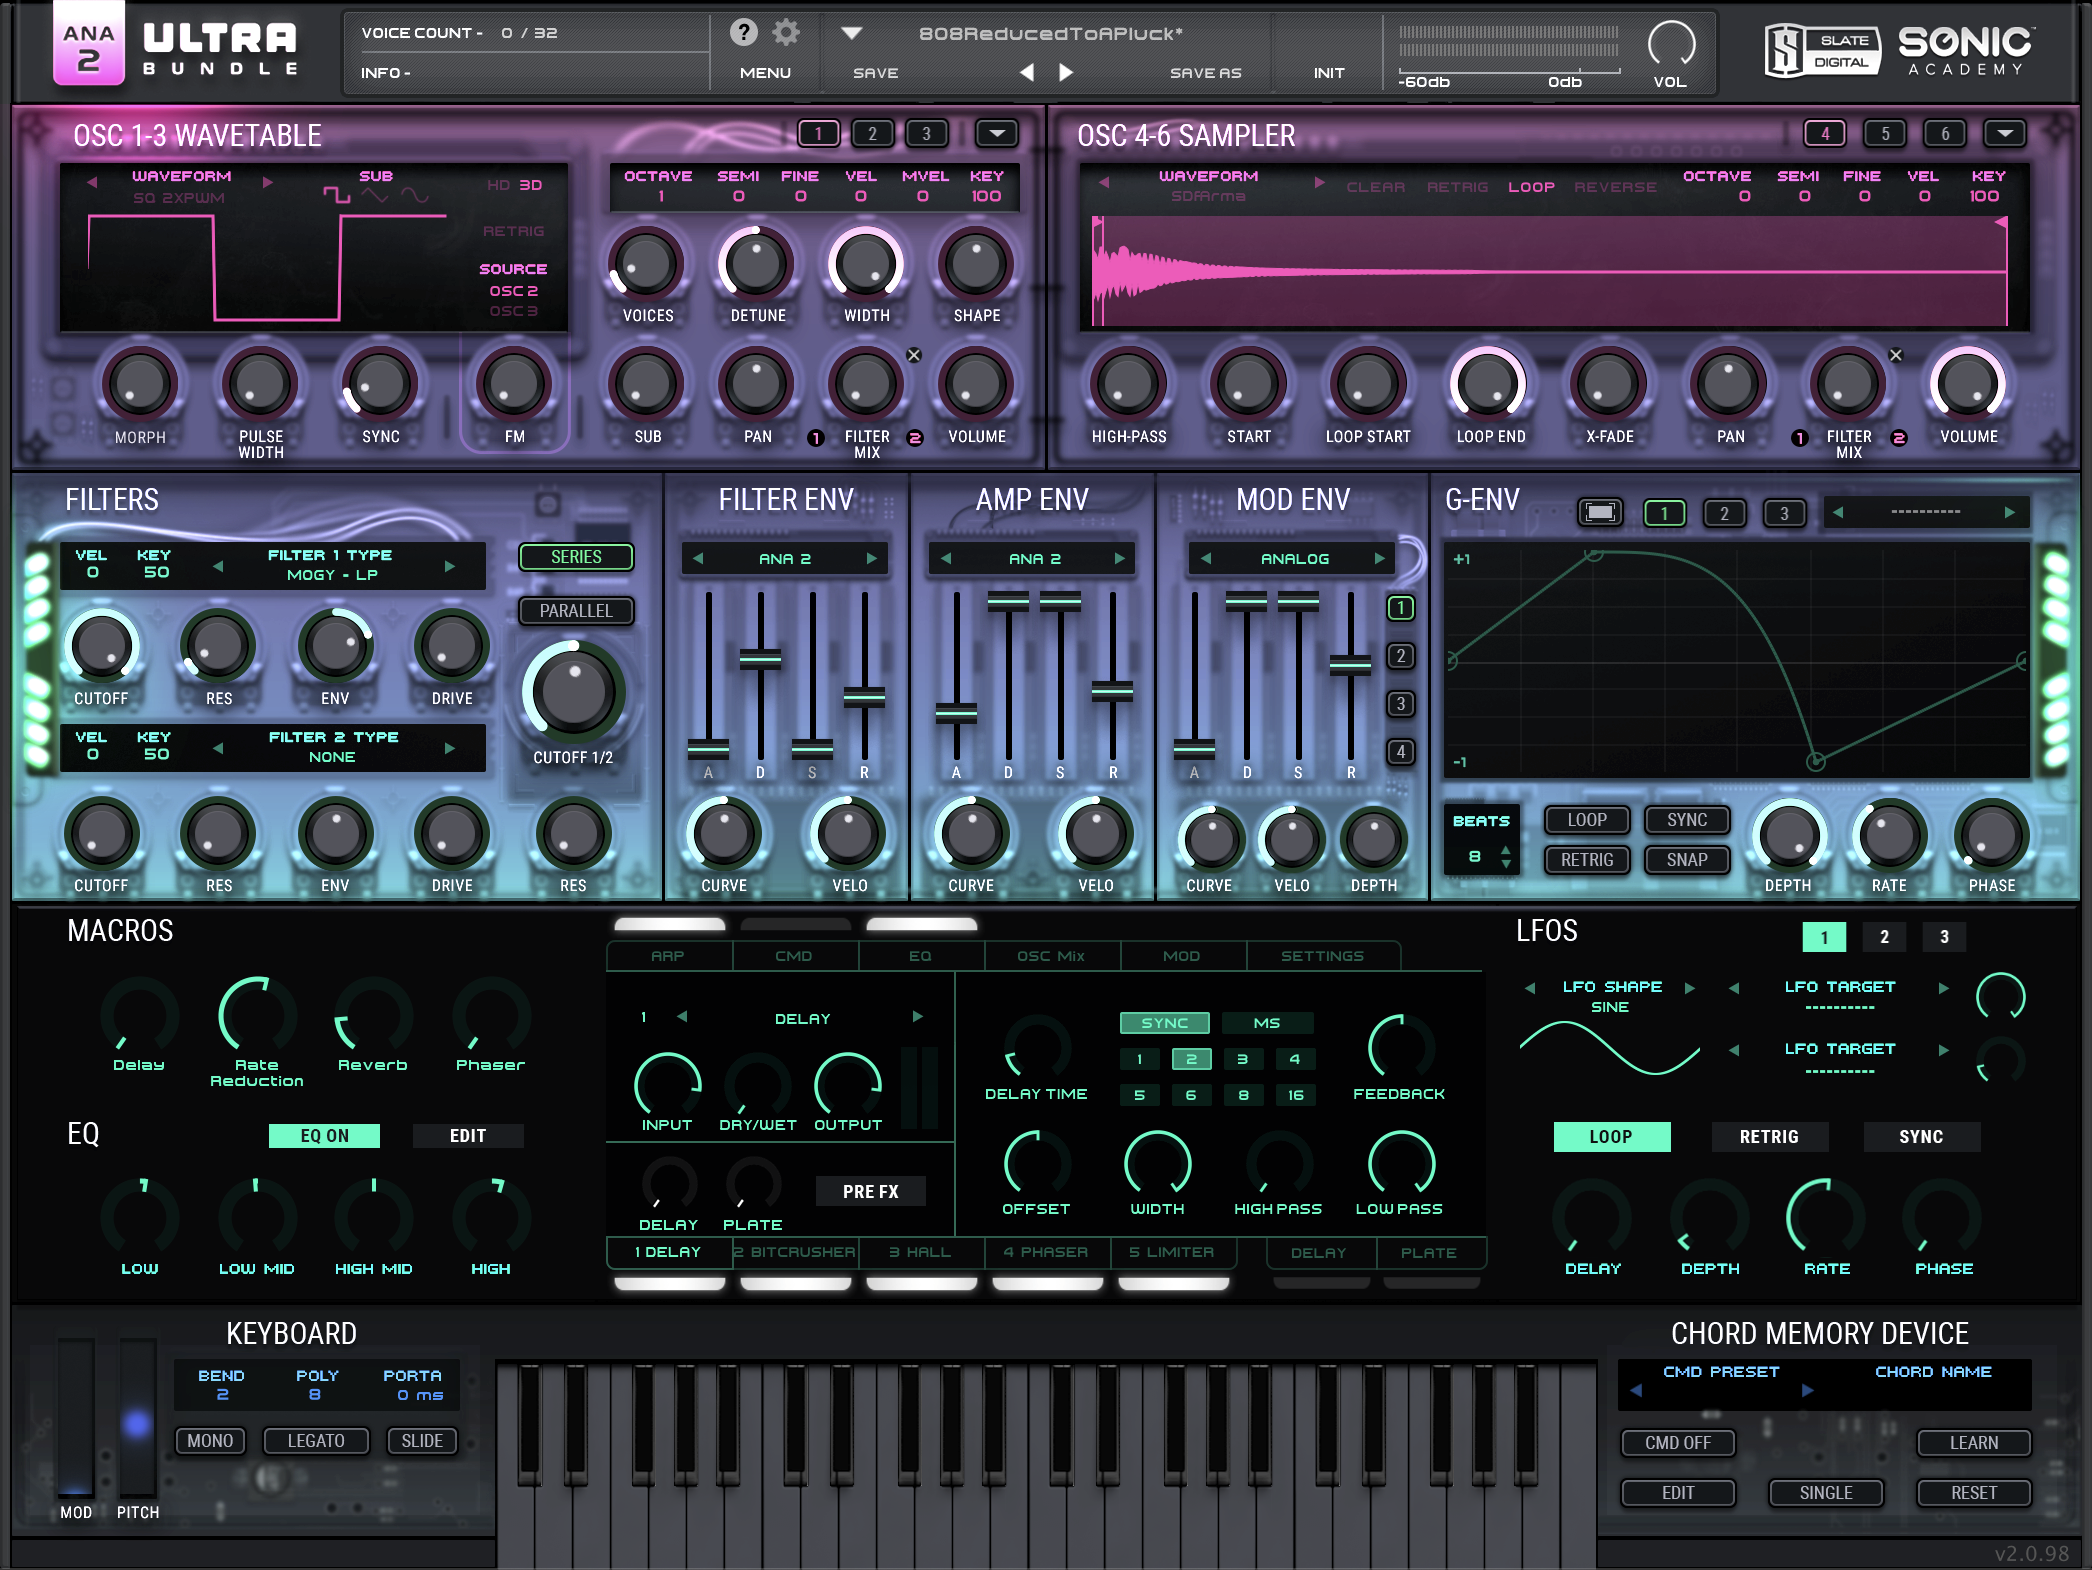
Task: Switch to LFO 2
Action: click(1885, 937)
